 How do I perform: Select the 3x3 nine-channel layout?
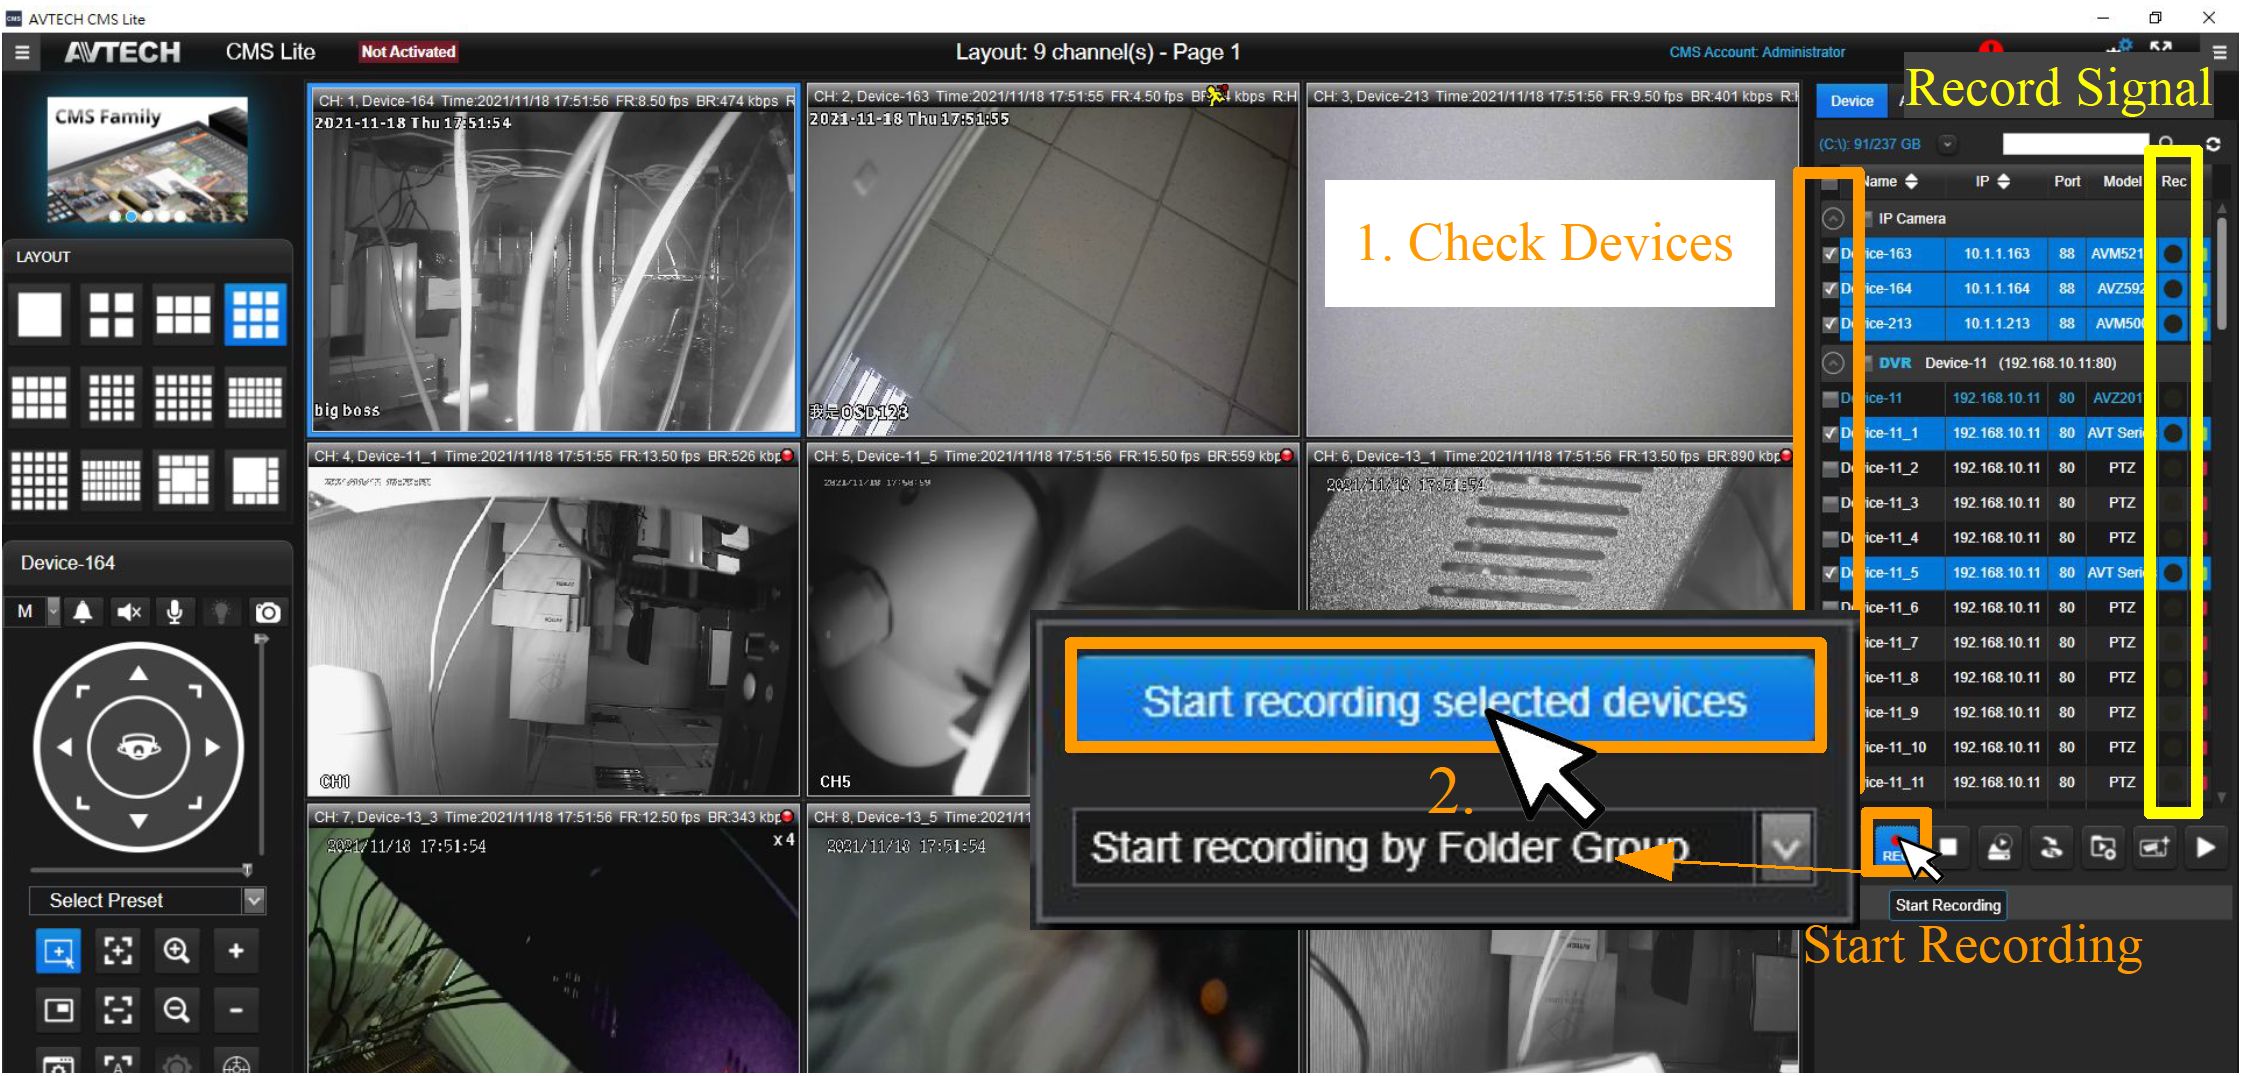(255, 315)
